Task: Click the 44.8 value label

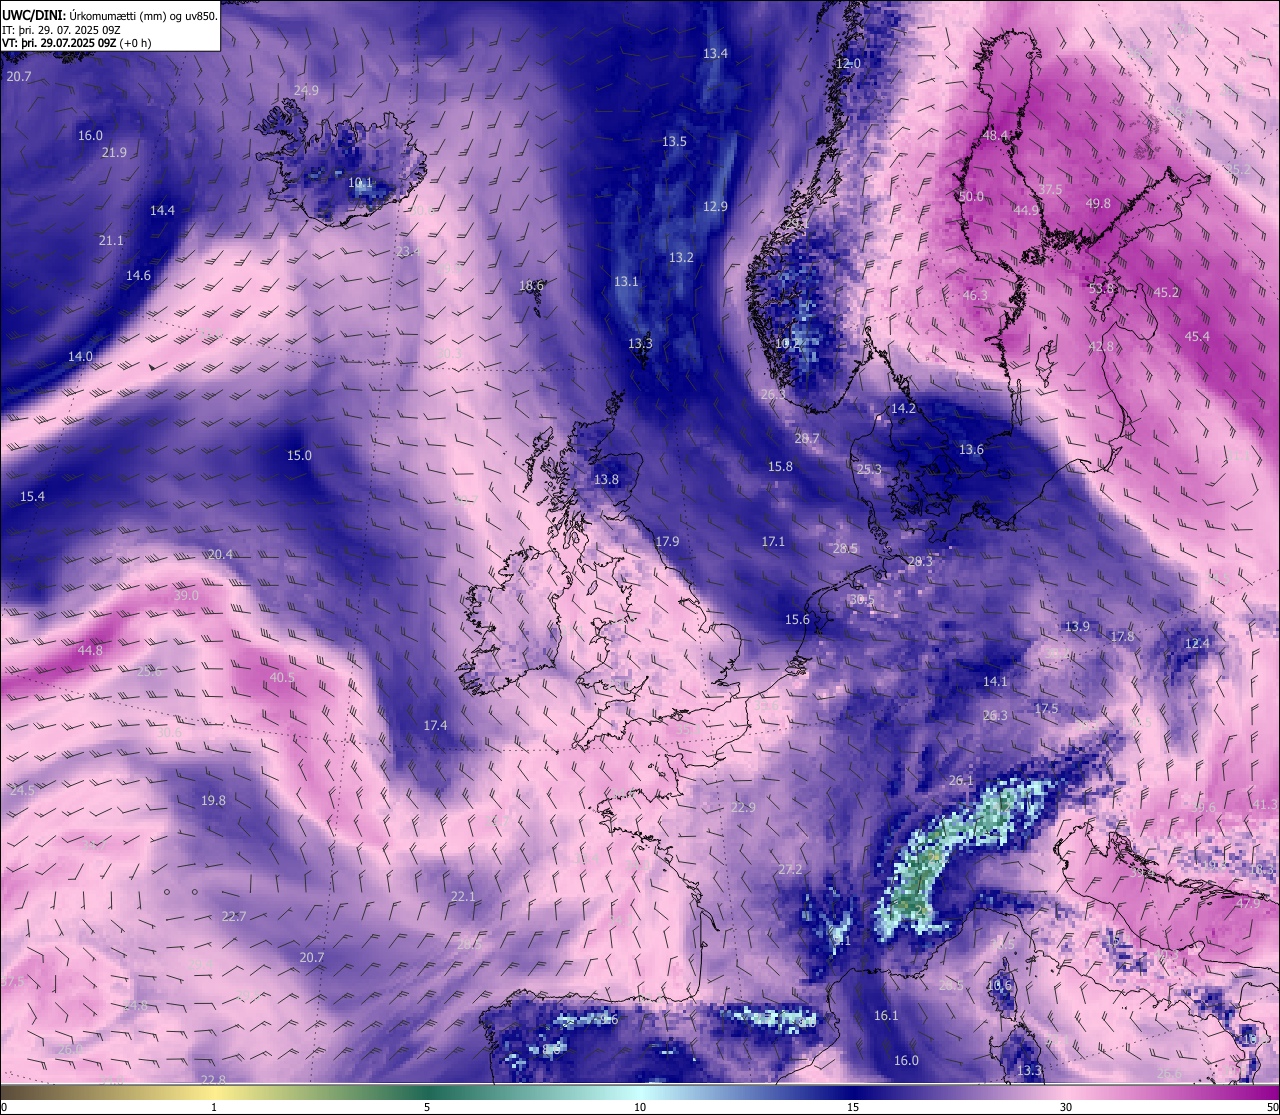Action: [90, 650]
